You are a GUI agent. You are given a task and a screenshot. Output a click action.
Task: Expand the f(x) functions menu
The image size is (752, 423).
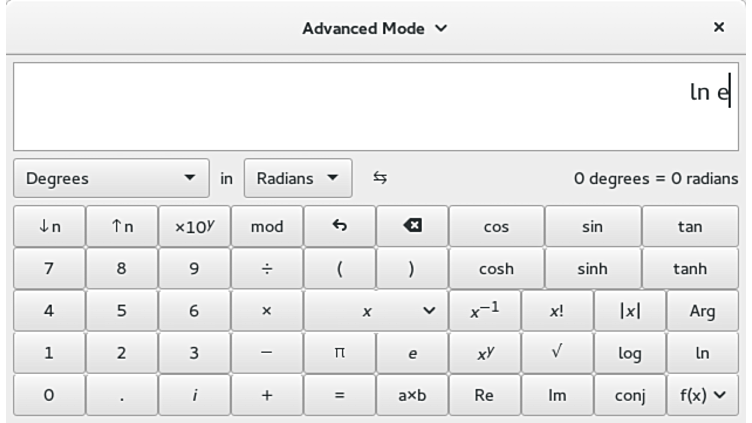702,395
